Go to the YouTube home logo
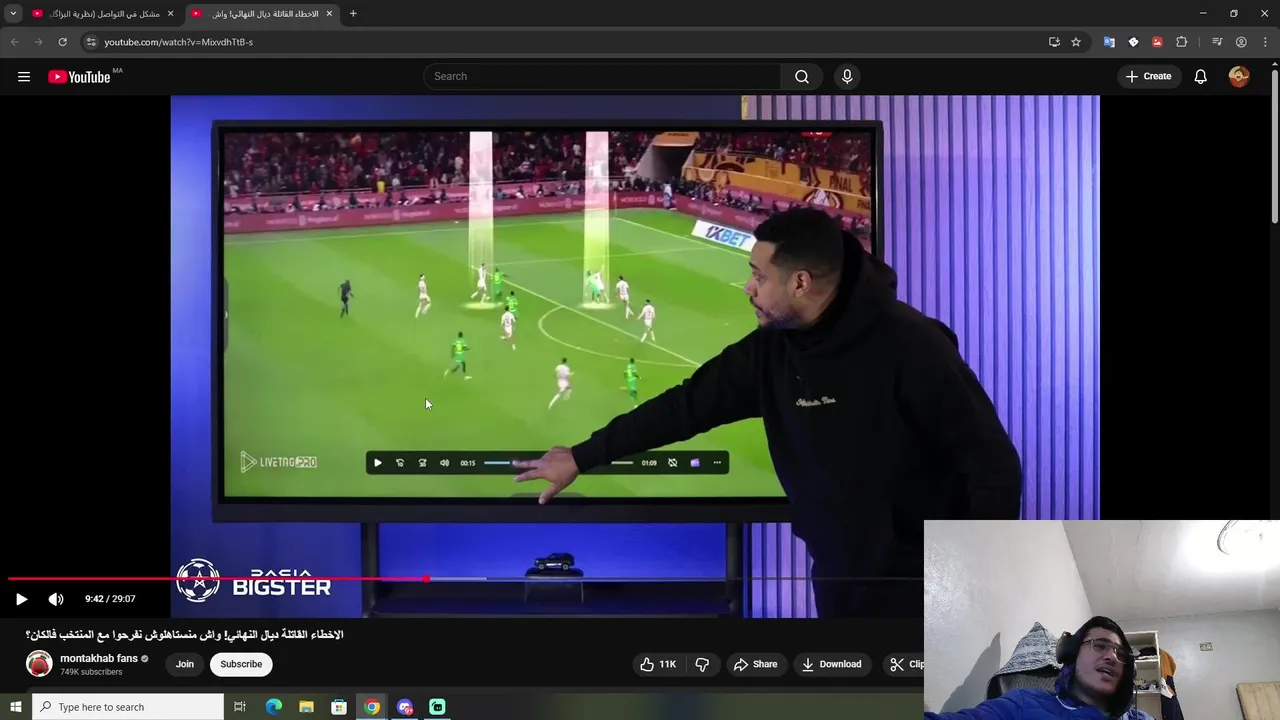Viewport: 1280px width, 720px height. (x=79, y=77)
